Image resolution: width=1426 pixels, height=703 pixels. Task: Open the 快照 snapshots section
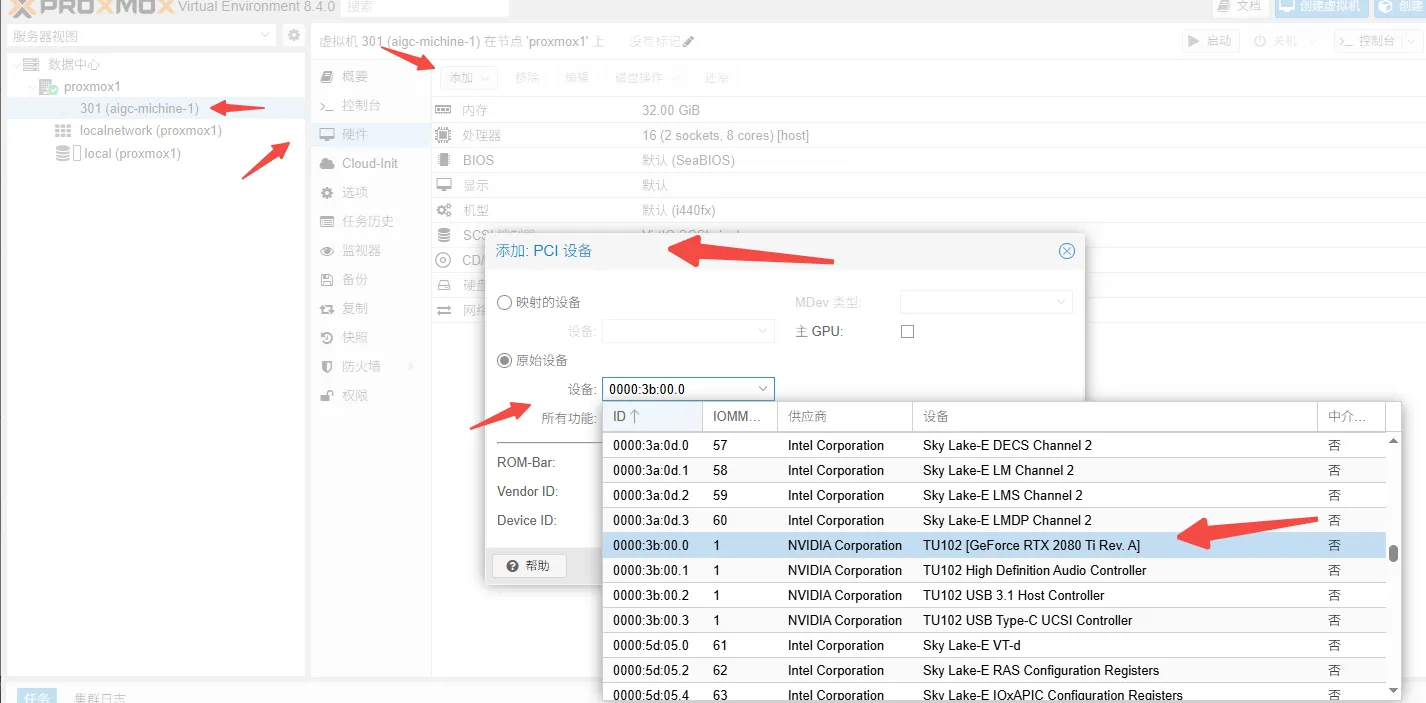(x=354, y=337)
